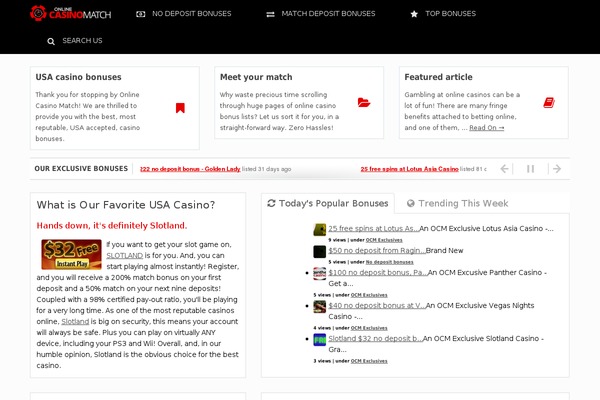Click the exchange arrows icon beside Match Deposit Bonuses
This screenshot has height=400, width=600.
point(270,14)
